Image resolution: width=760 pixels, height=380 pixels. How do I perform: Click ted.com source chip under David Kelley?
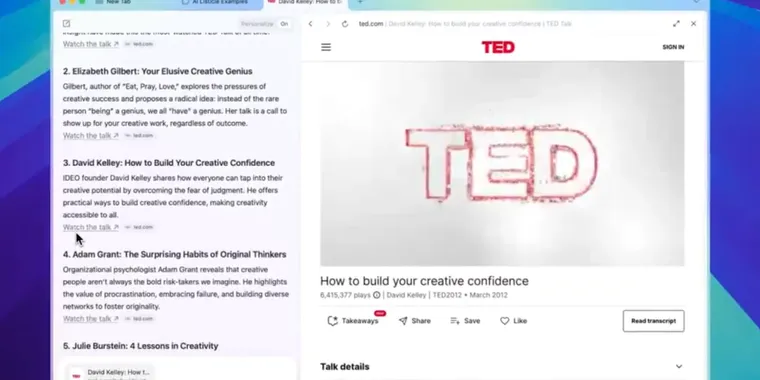139,227
